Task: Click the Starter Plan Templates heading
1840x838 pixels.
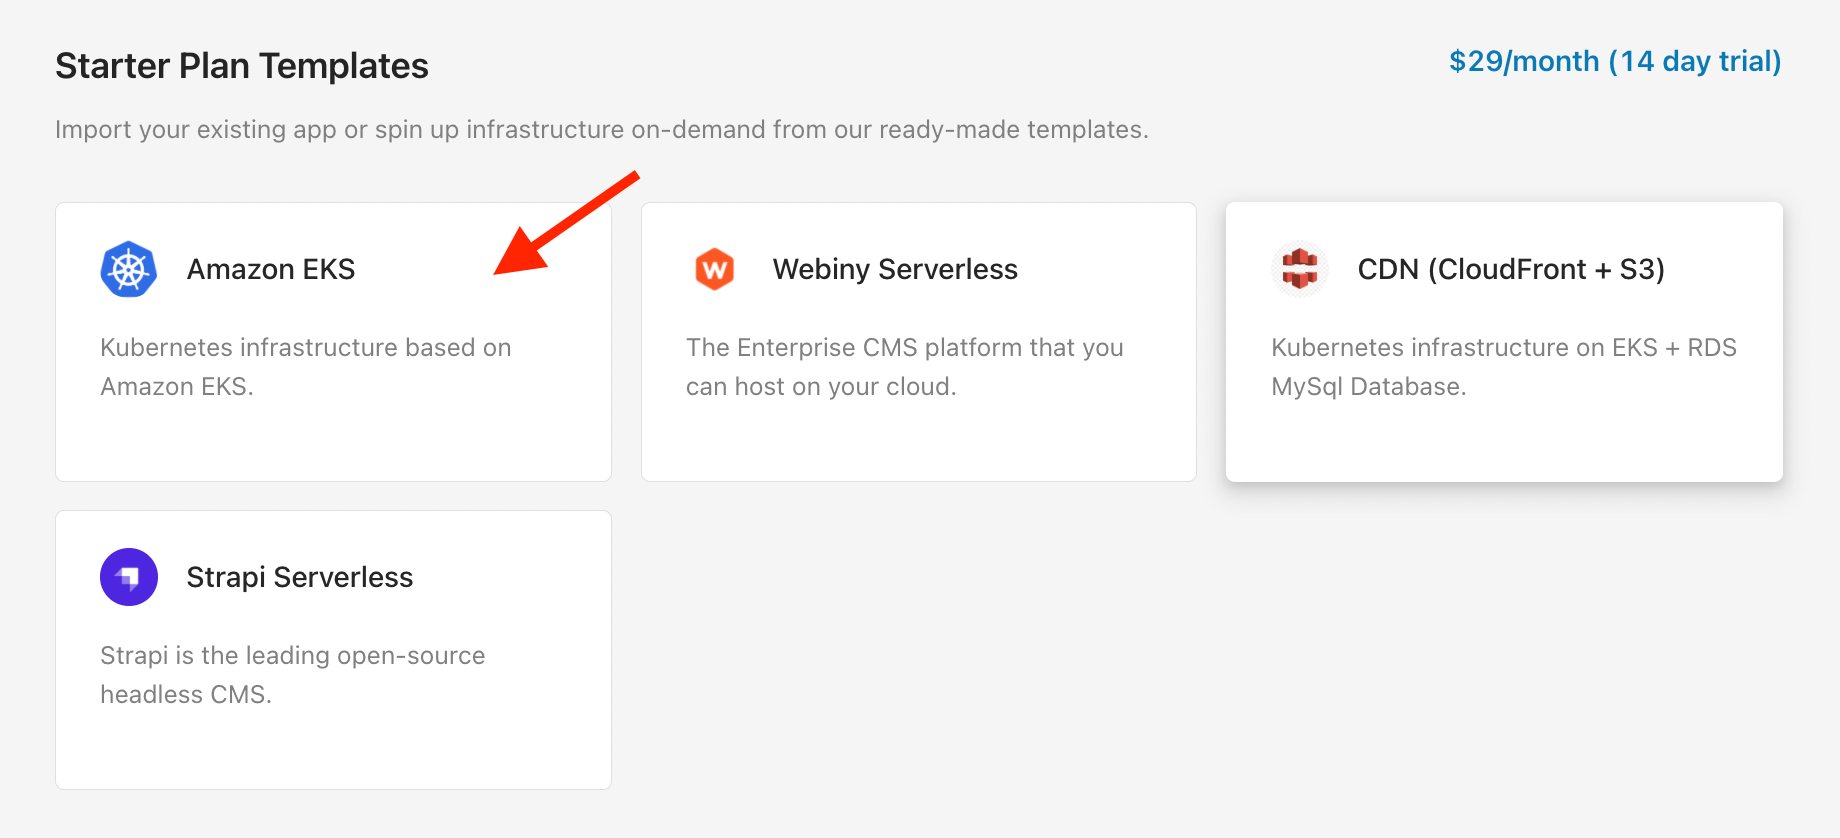Action: (242, 66)
